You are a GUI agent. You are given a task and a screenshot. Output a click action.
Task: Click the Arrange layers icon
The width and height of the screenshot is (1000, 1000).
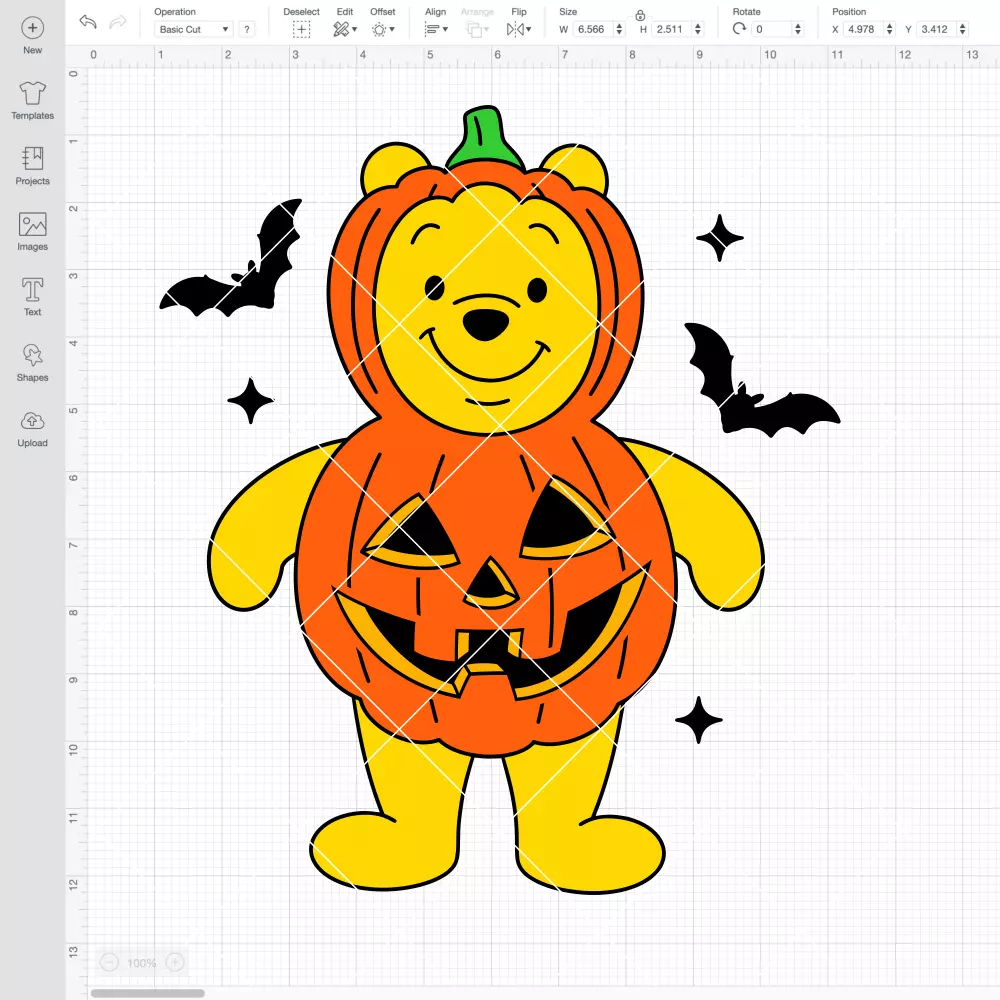point(474,29)
